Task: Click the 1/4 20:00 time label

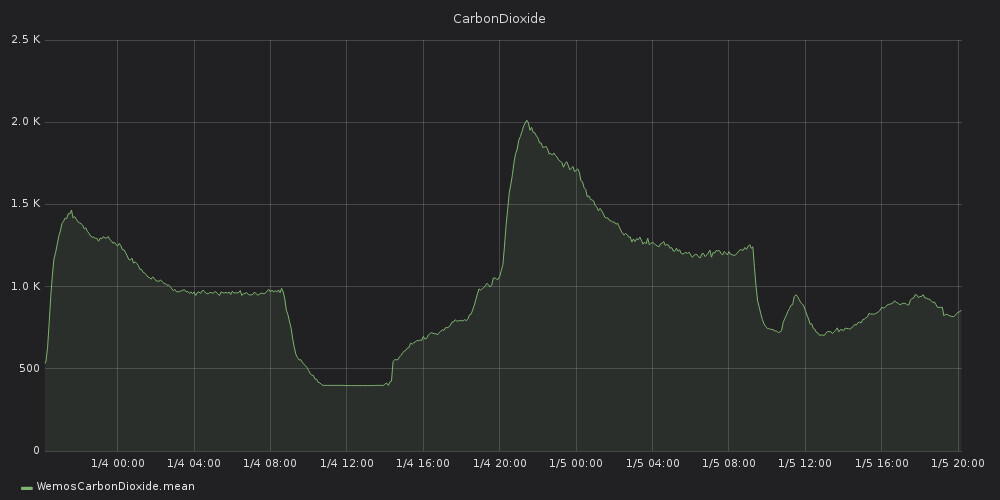Action: [499, 463]
